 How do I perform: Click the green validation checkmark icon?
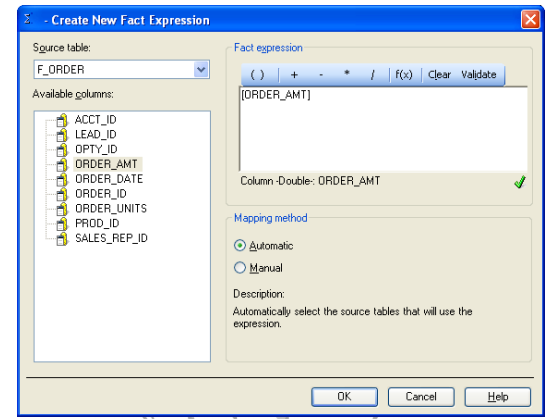click(x=520, y=182)
